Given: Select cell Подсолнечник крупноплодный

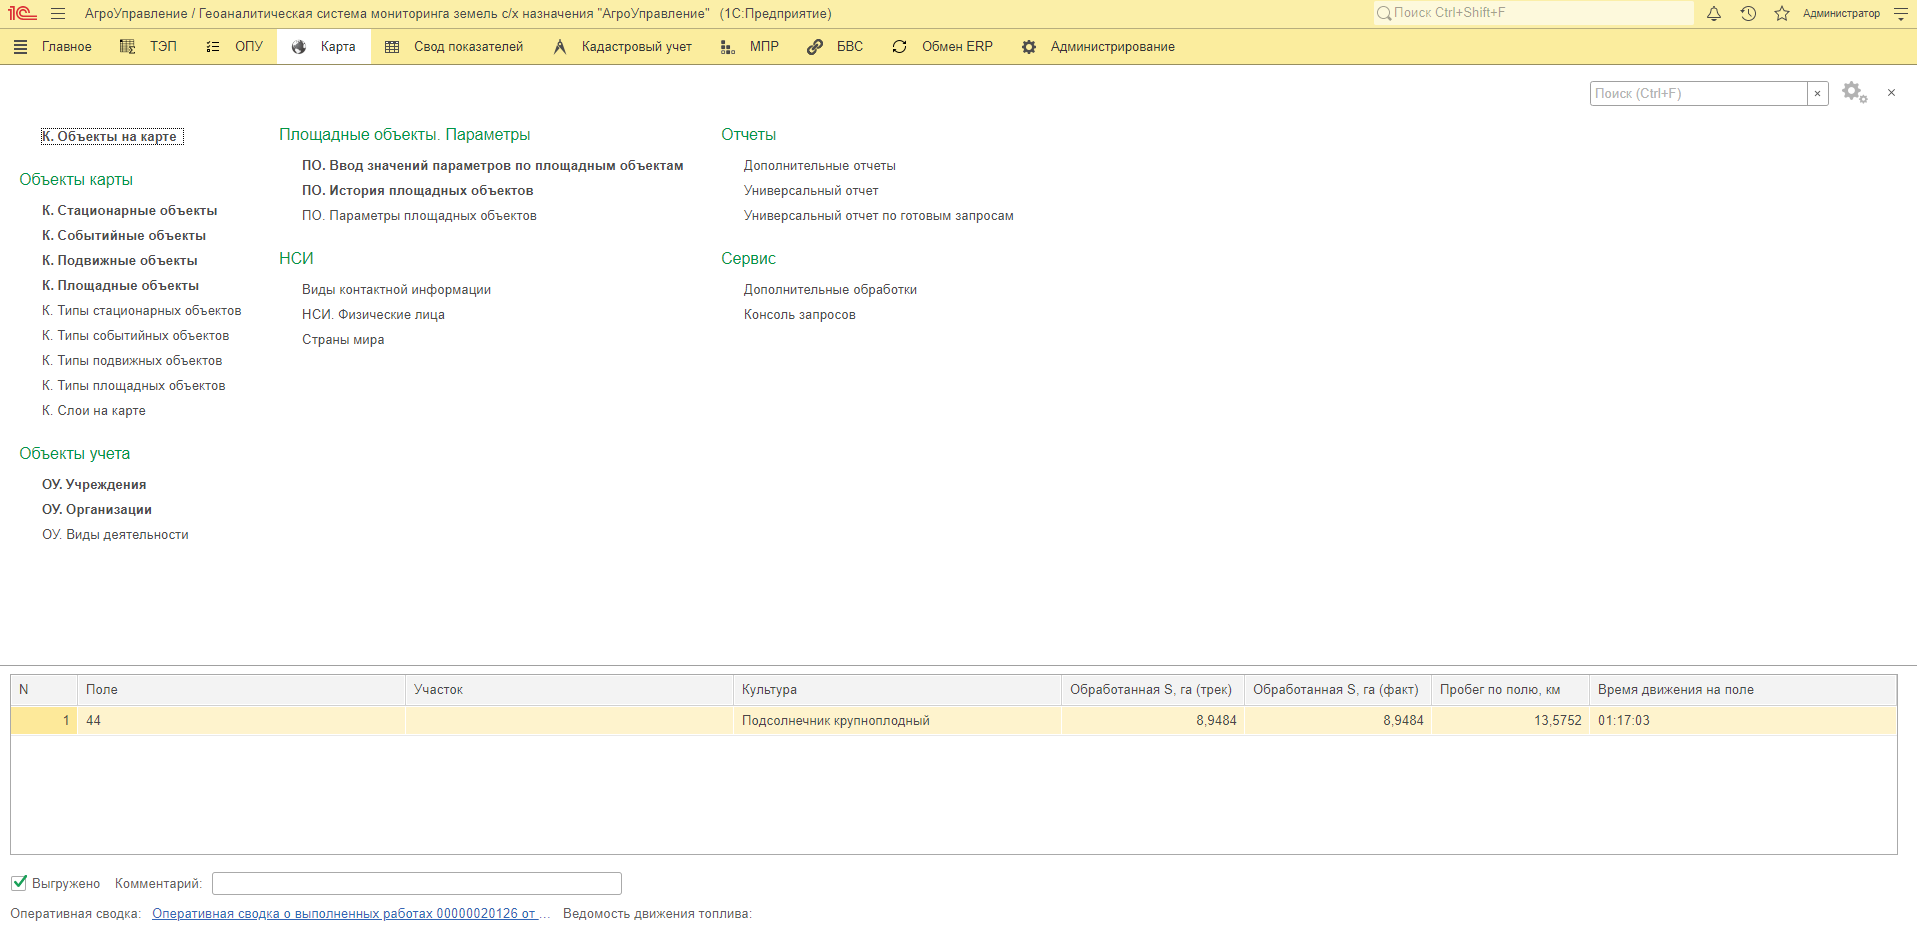Looking at the screenshot, I should (897, 721).
